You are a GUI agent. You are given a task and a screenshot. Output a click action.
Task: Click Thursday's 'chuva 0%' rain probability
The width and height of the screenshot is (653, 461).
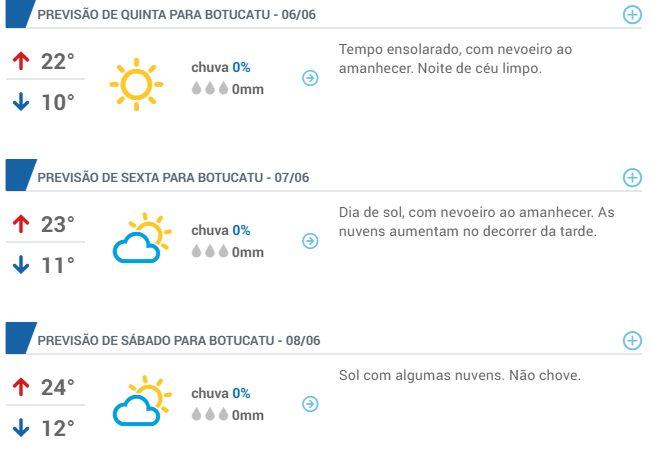pos(221,67)
